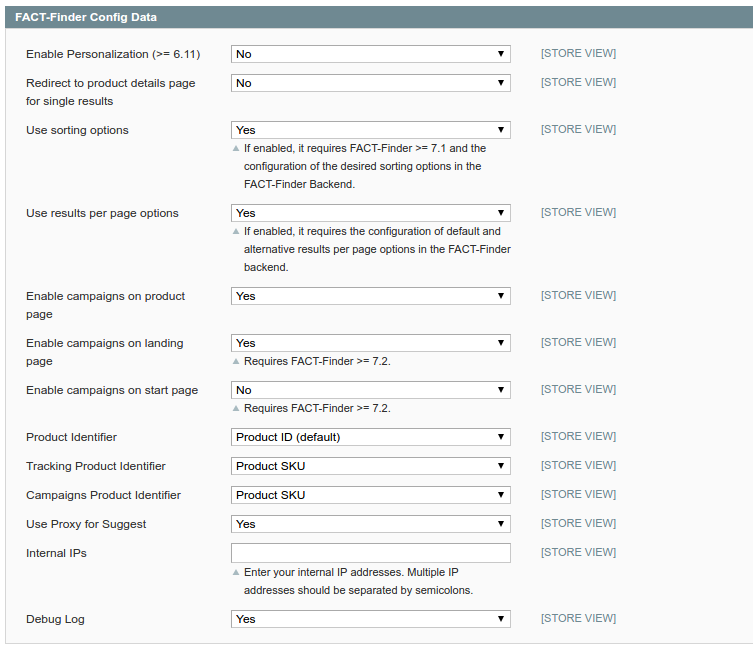Click the Enable Personalization (>= 6.11) label
The height and width of the screenshot is (648, 753).
[113, 54]
